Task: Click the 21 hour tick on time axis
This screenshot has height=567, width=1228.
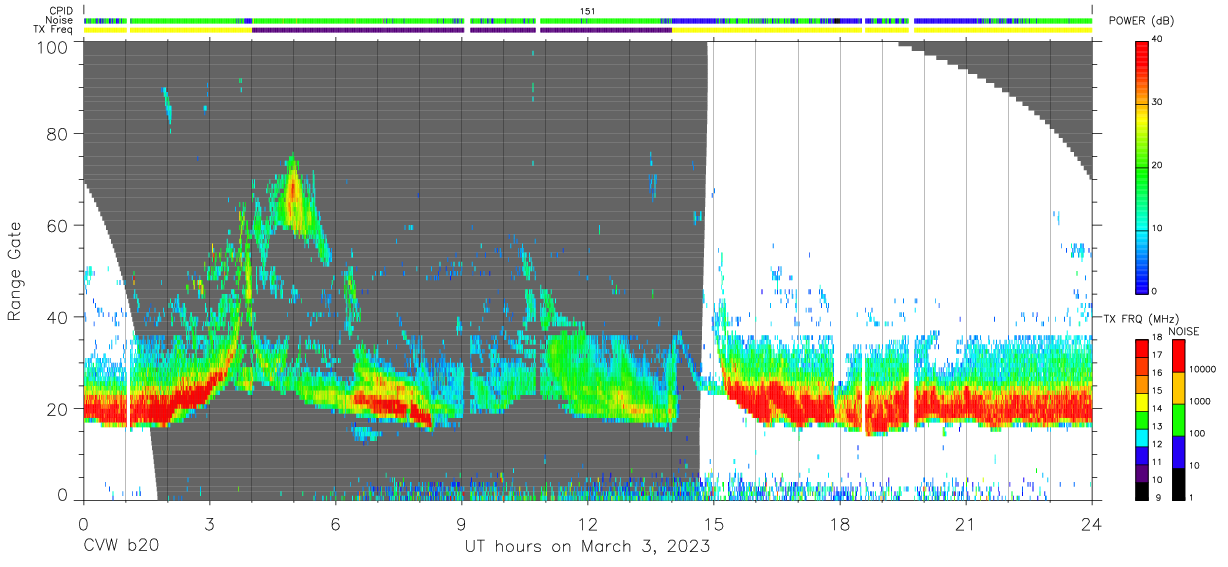Action: (966, 525)
